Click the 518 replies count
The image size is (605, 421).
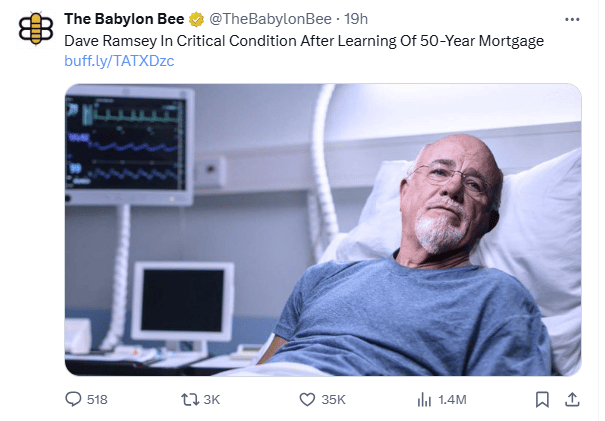(x=97, y=399)
